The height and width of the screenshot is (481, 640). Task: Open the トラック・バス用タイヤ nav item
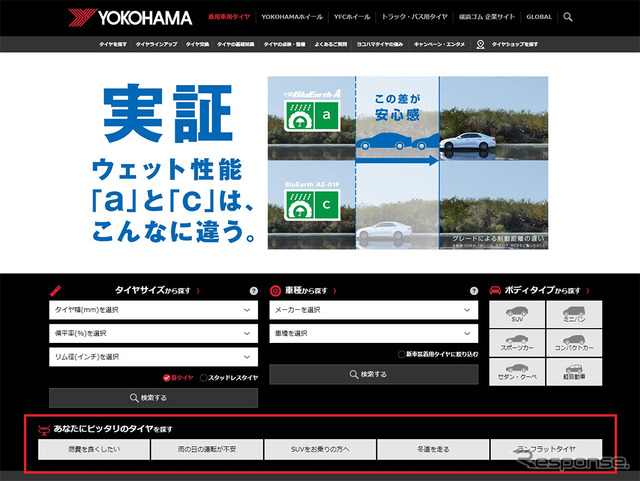(x=414, y=17)
